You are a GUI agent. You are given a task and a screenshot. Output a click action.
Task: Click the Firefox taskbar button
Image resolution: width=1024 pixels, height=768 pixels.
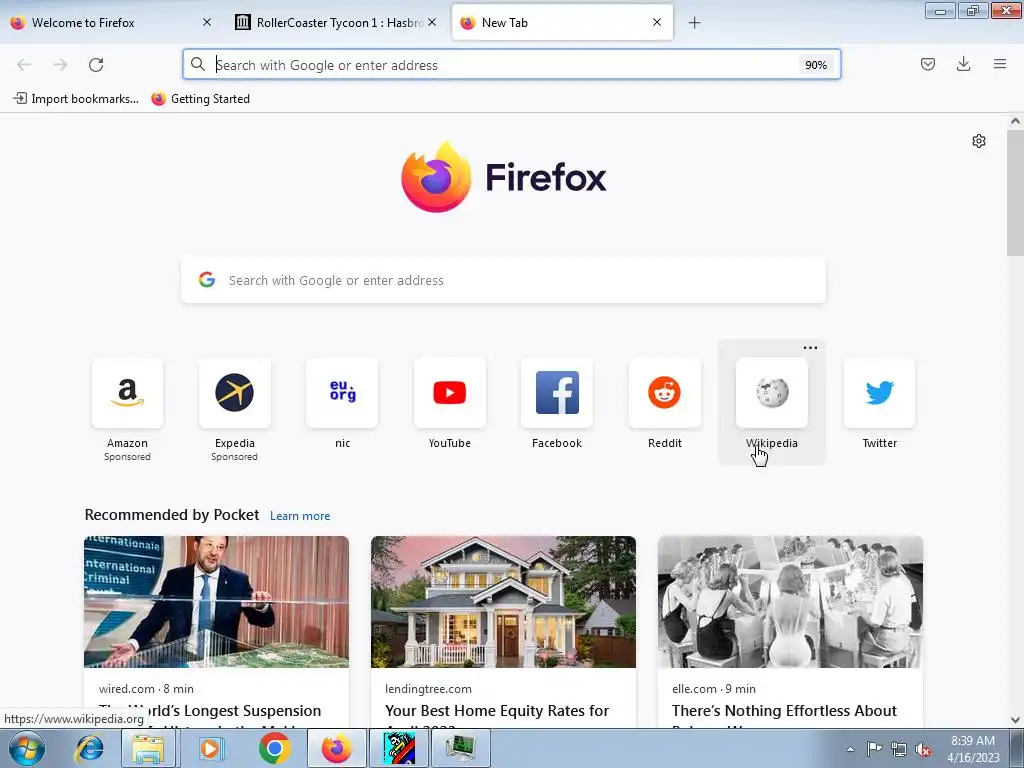coord(336,748)
